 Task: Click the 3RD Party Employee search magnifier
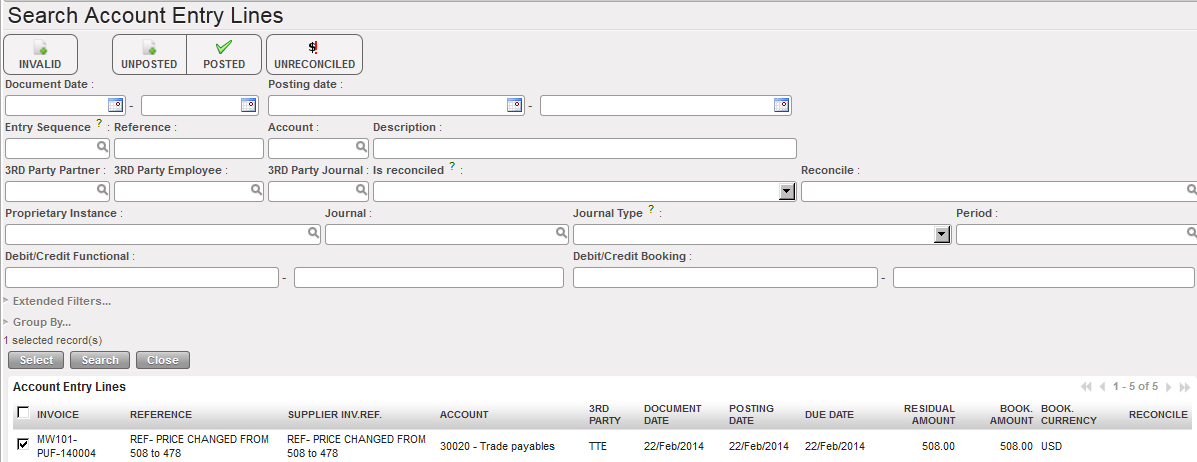256,190
